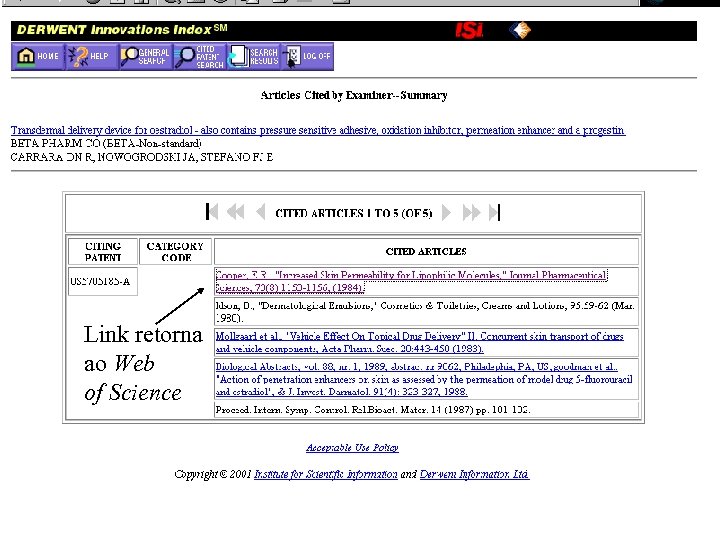Click Articles Cited by Examiner--Summary heading
Image resolution: width=720 pixels, height=540 pixels.
tap(354, 96)
